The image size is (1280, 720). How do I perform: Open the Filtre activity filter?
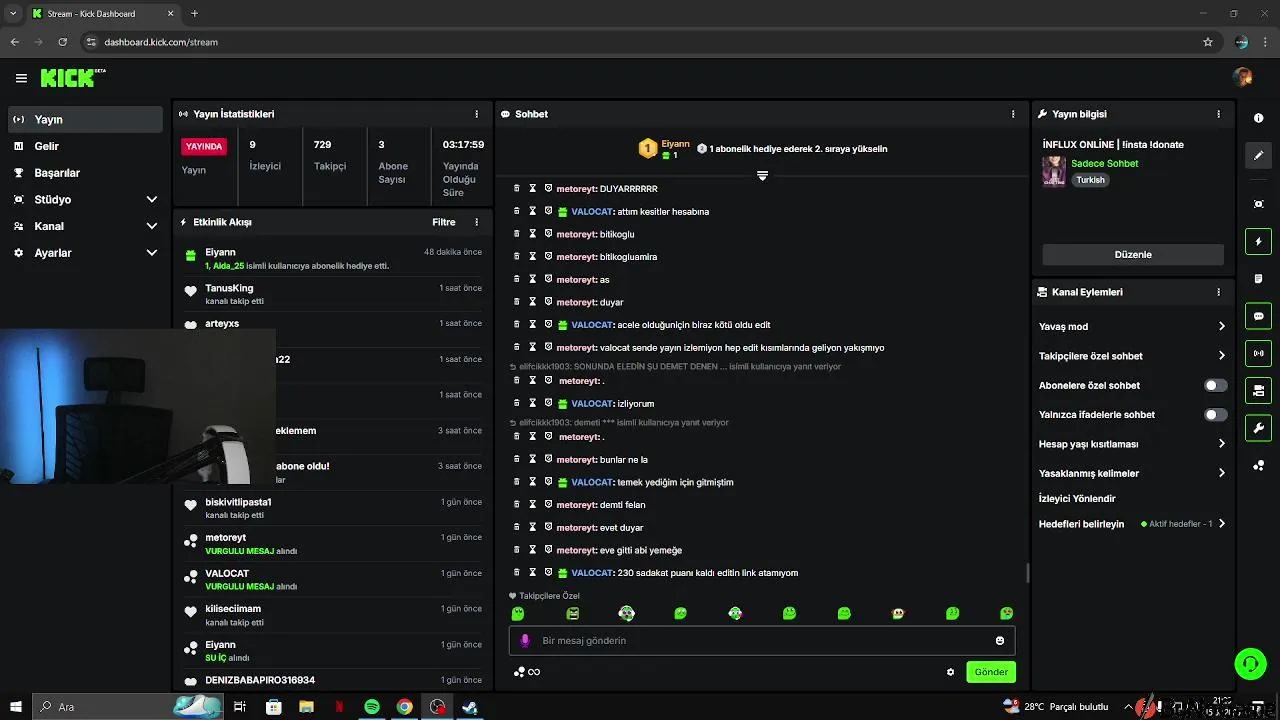tap(444, 222)
